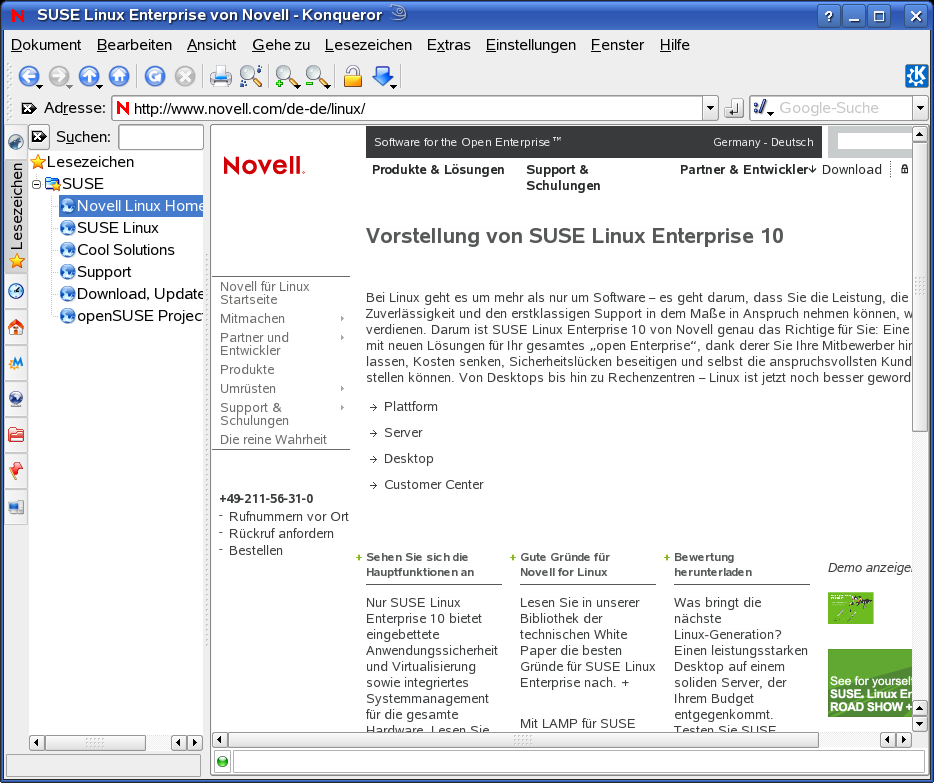The width and height of the screenshot is (934, 783).
Task: Expand the Partner und Entwickler submenu arrow
Action: pyautogui.click(x=343, y=338)
